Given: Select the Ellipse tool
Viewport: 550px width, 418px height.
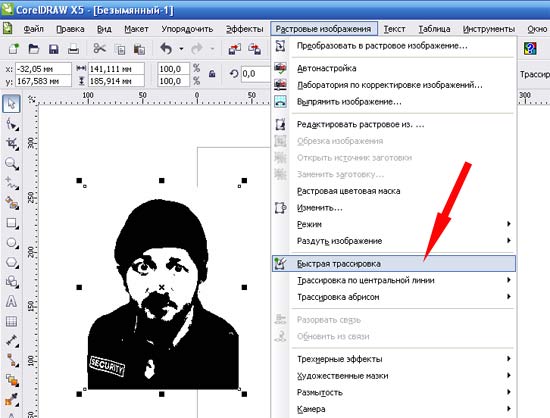Looking at the screenshot, I should point(12,243).
